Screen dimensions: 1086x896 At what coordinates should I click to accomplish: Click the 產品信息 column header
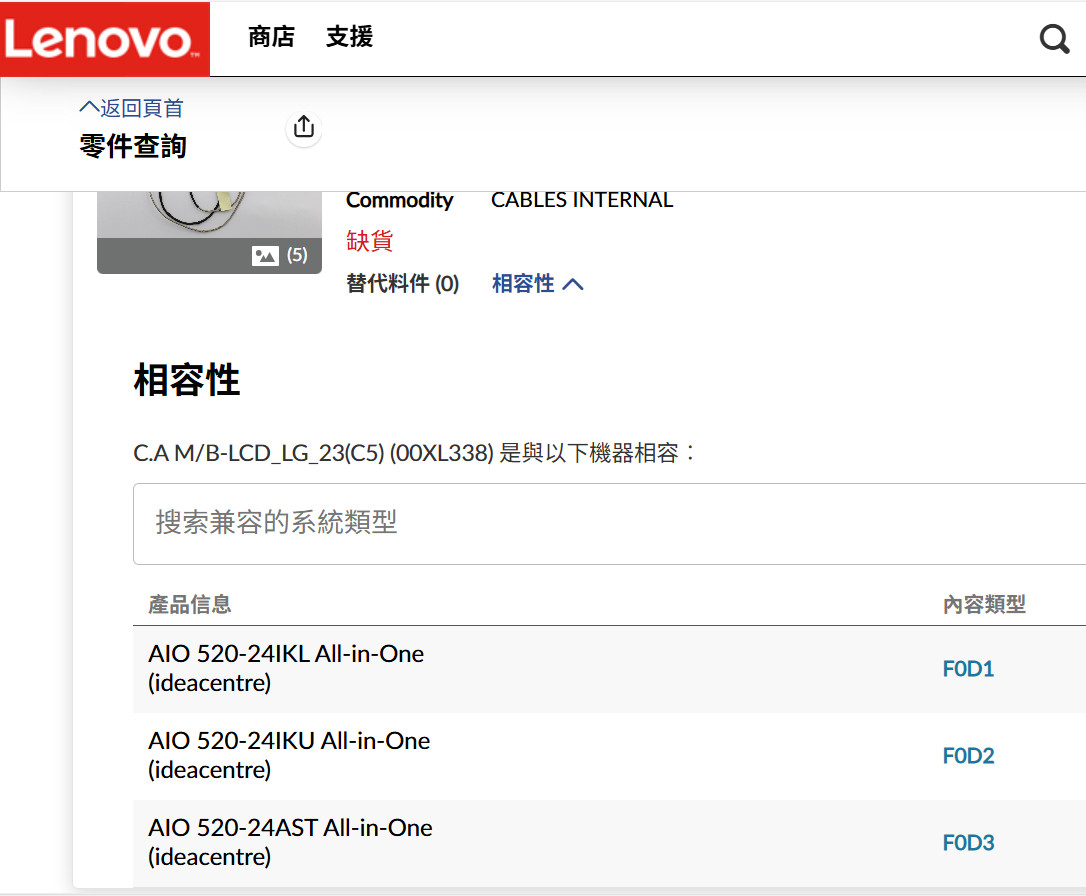(x=190, y=604)
